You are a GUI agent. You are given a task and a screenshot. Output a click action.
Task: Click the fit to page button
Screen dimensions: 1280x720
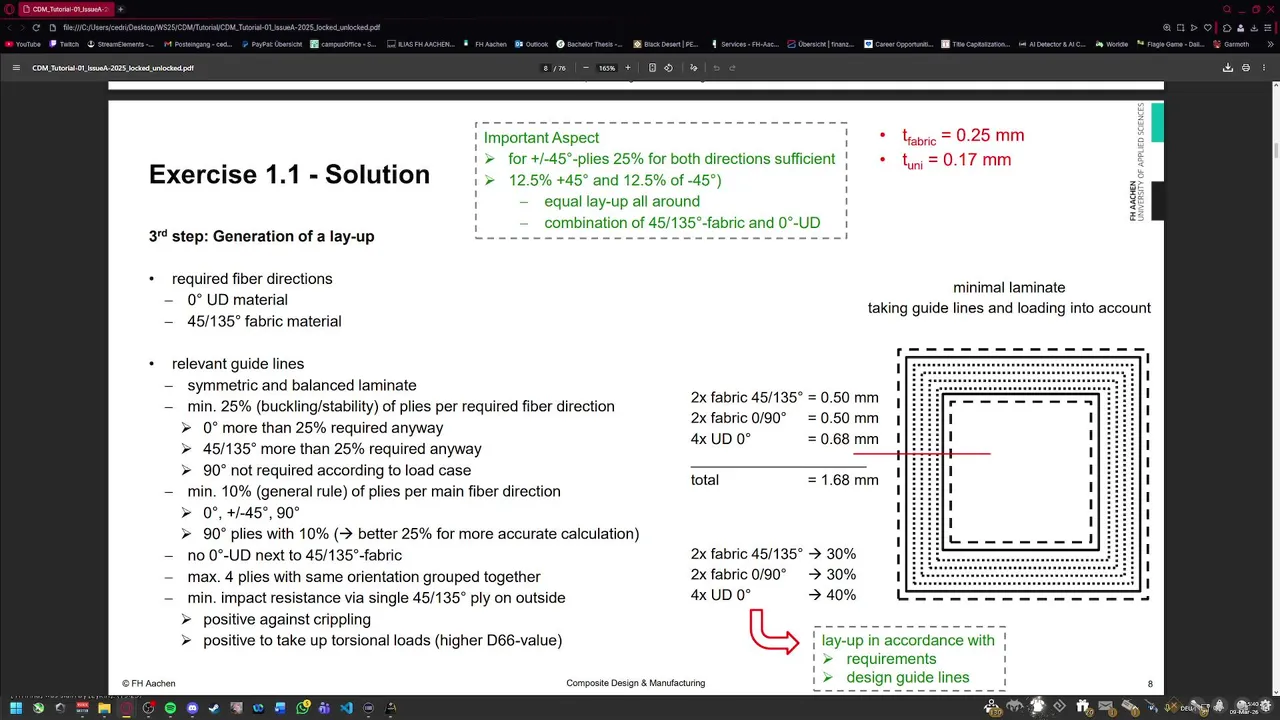coord(652,68)
